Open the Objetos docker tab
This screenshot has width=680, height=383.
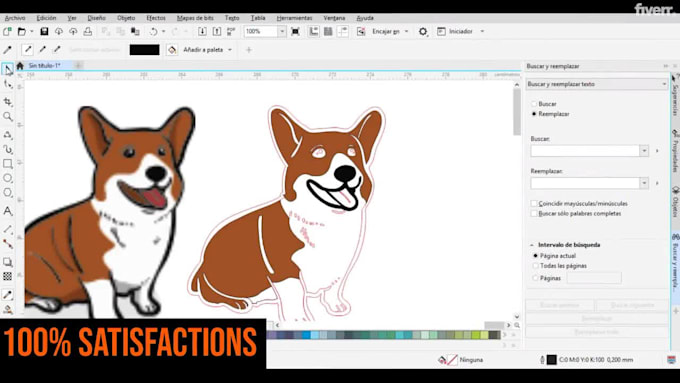pos(675,201)
